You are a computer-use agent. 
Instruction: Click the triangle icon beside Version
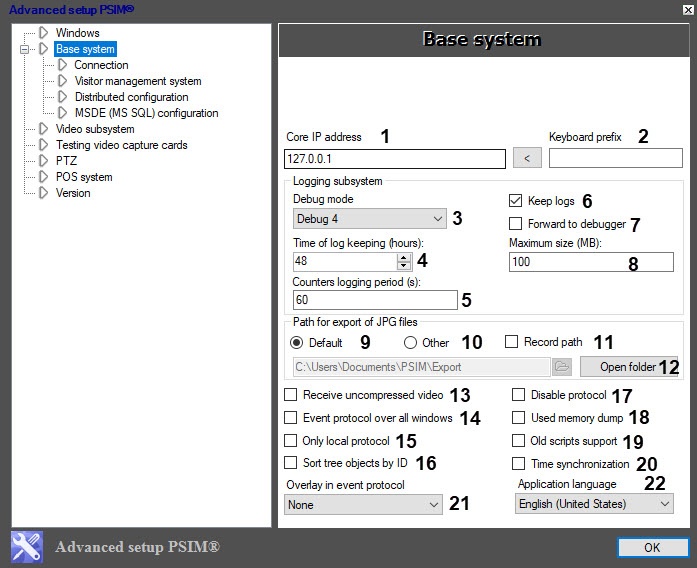pos(44,193)
